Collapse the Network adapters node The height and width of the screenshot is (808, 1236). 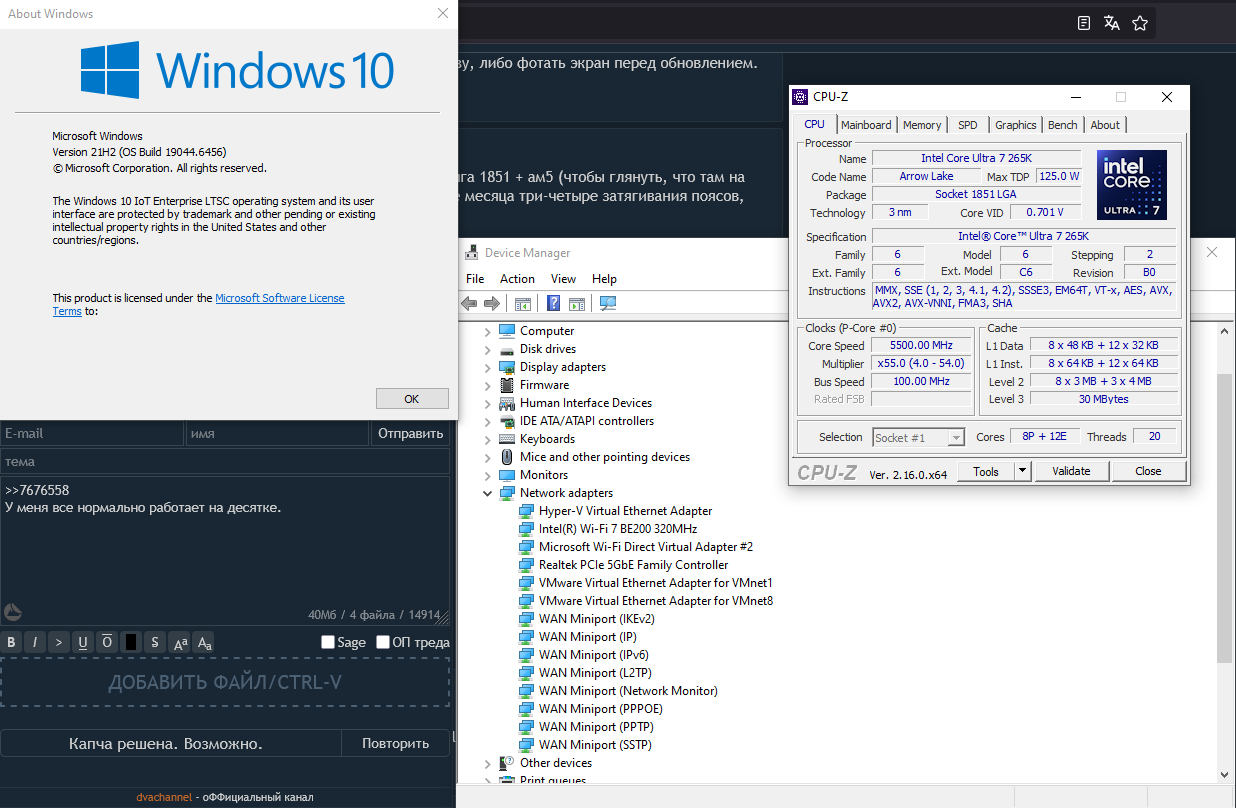click(488, 493)
